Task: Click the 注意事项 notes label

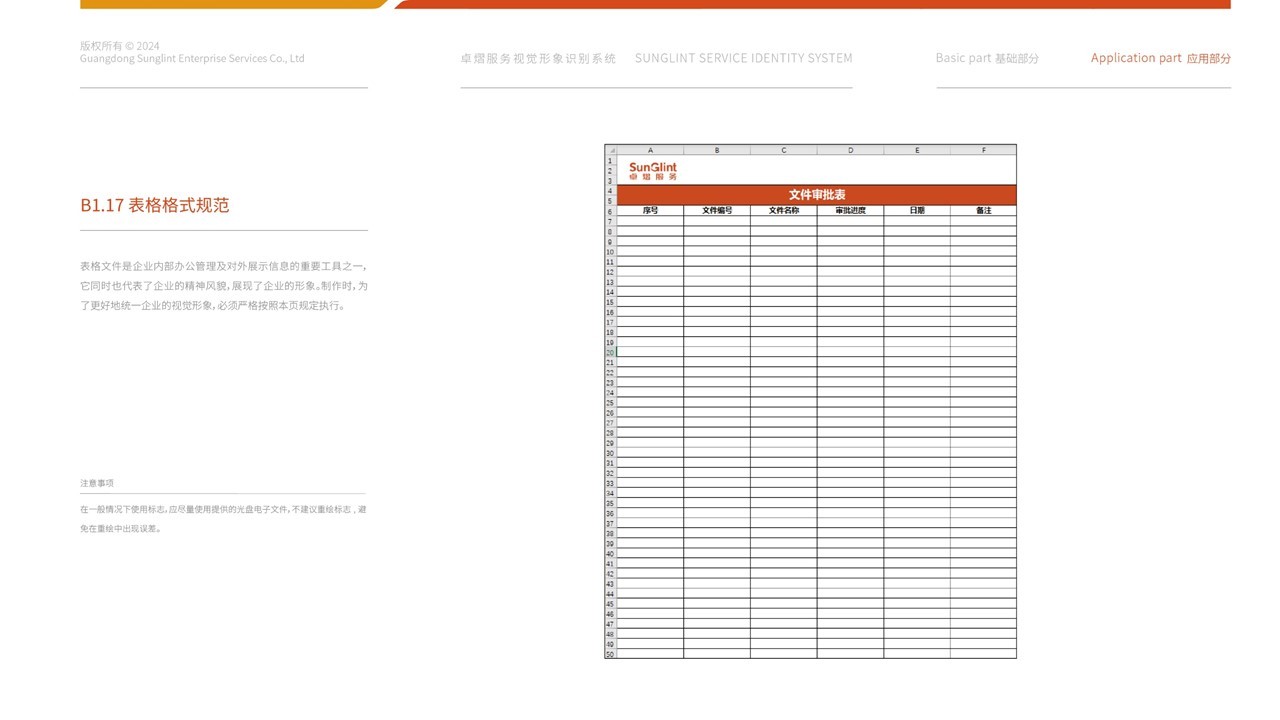Action: (97, 483)
